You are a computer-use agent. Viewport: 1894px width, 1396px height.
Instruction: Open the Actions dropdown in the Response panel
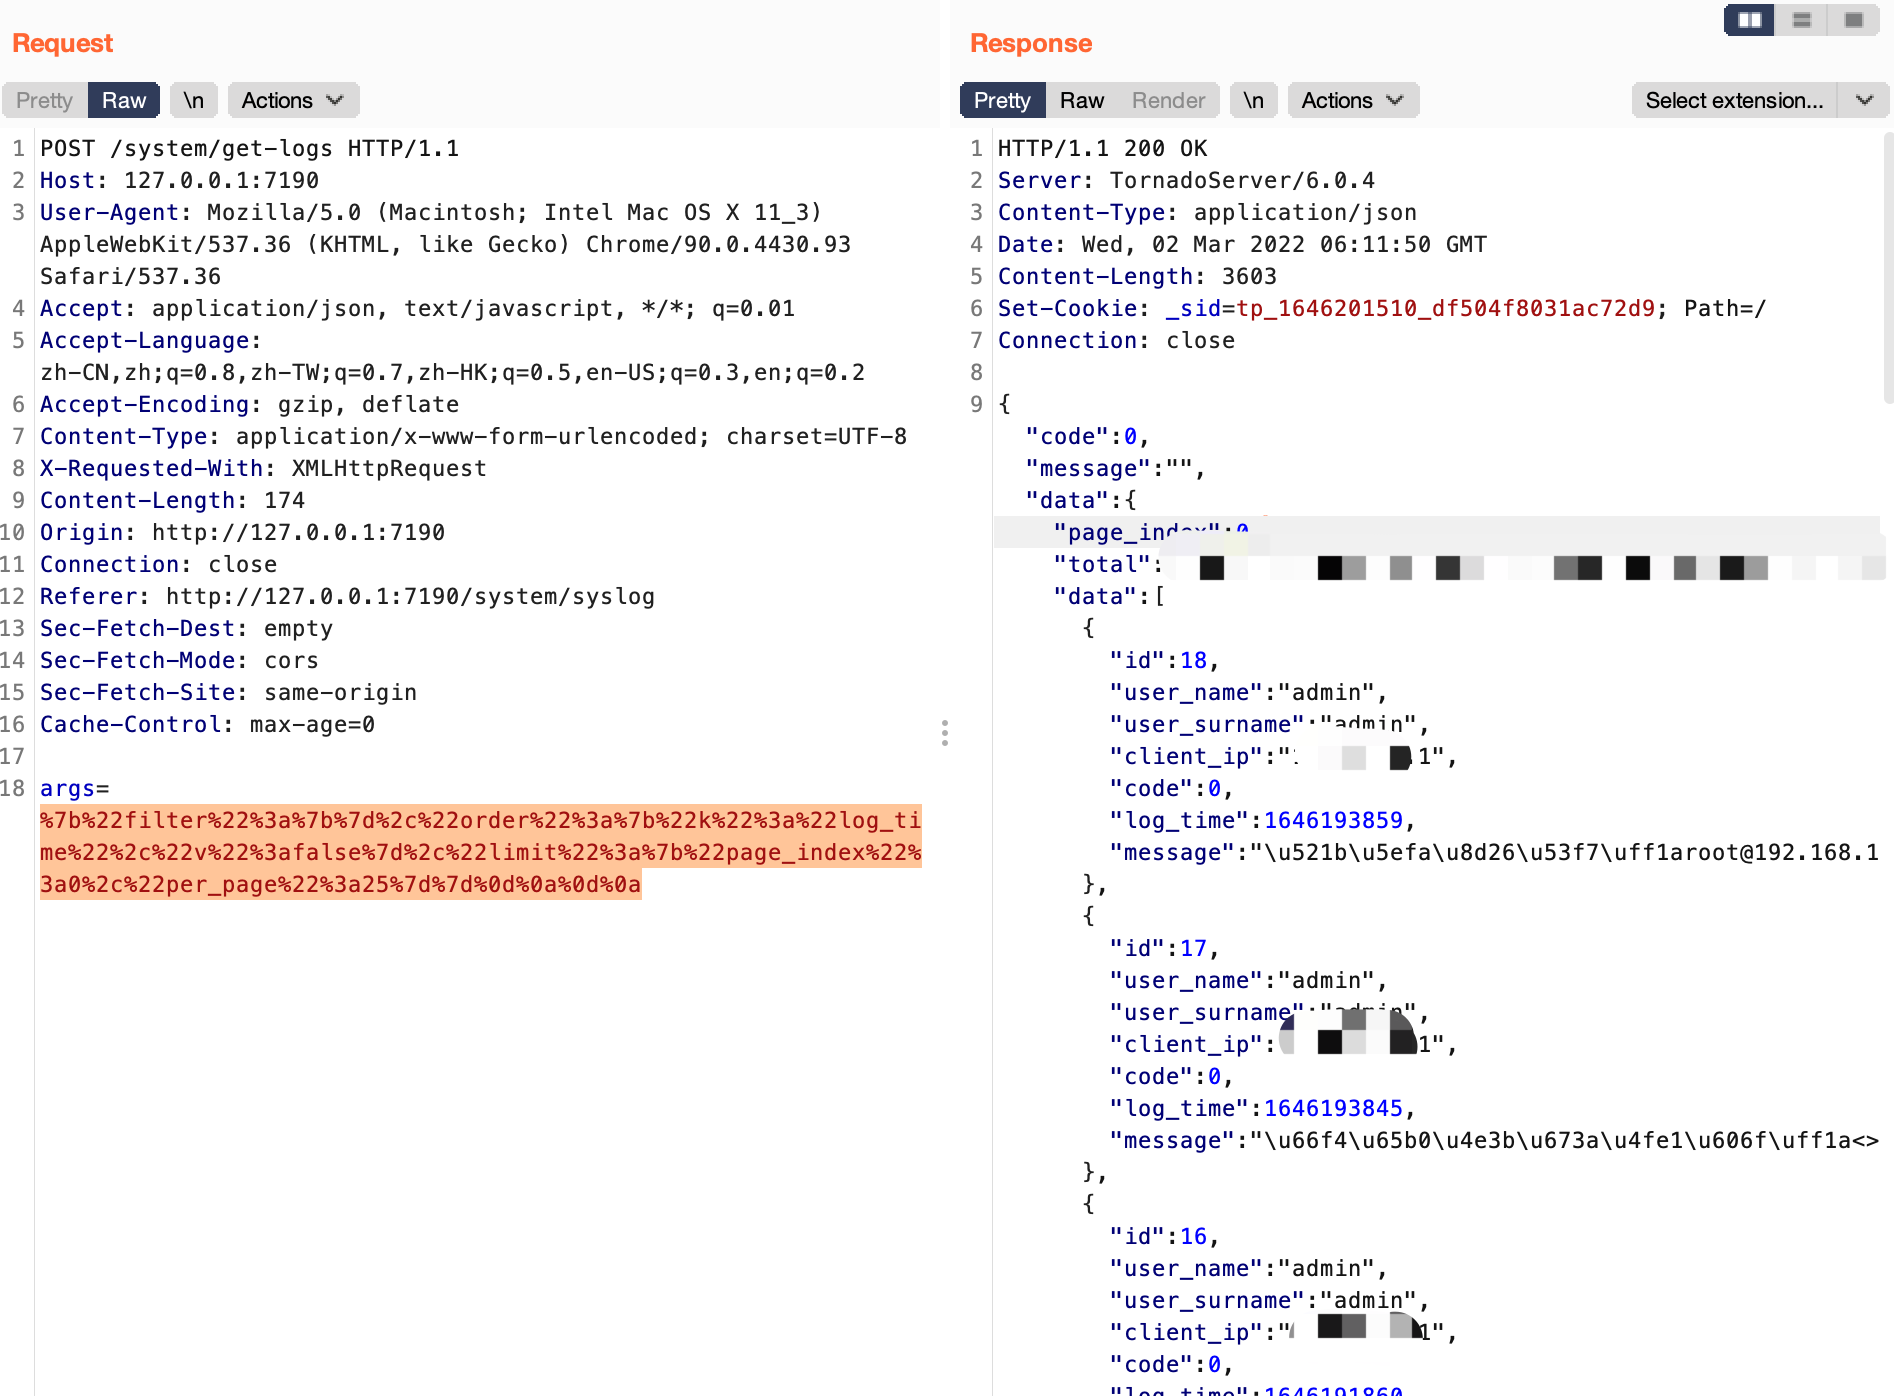pos(1351,99)
